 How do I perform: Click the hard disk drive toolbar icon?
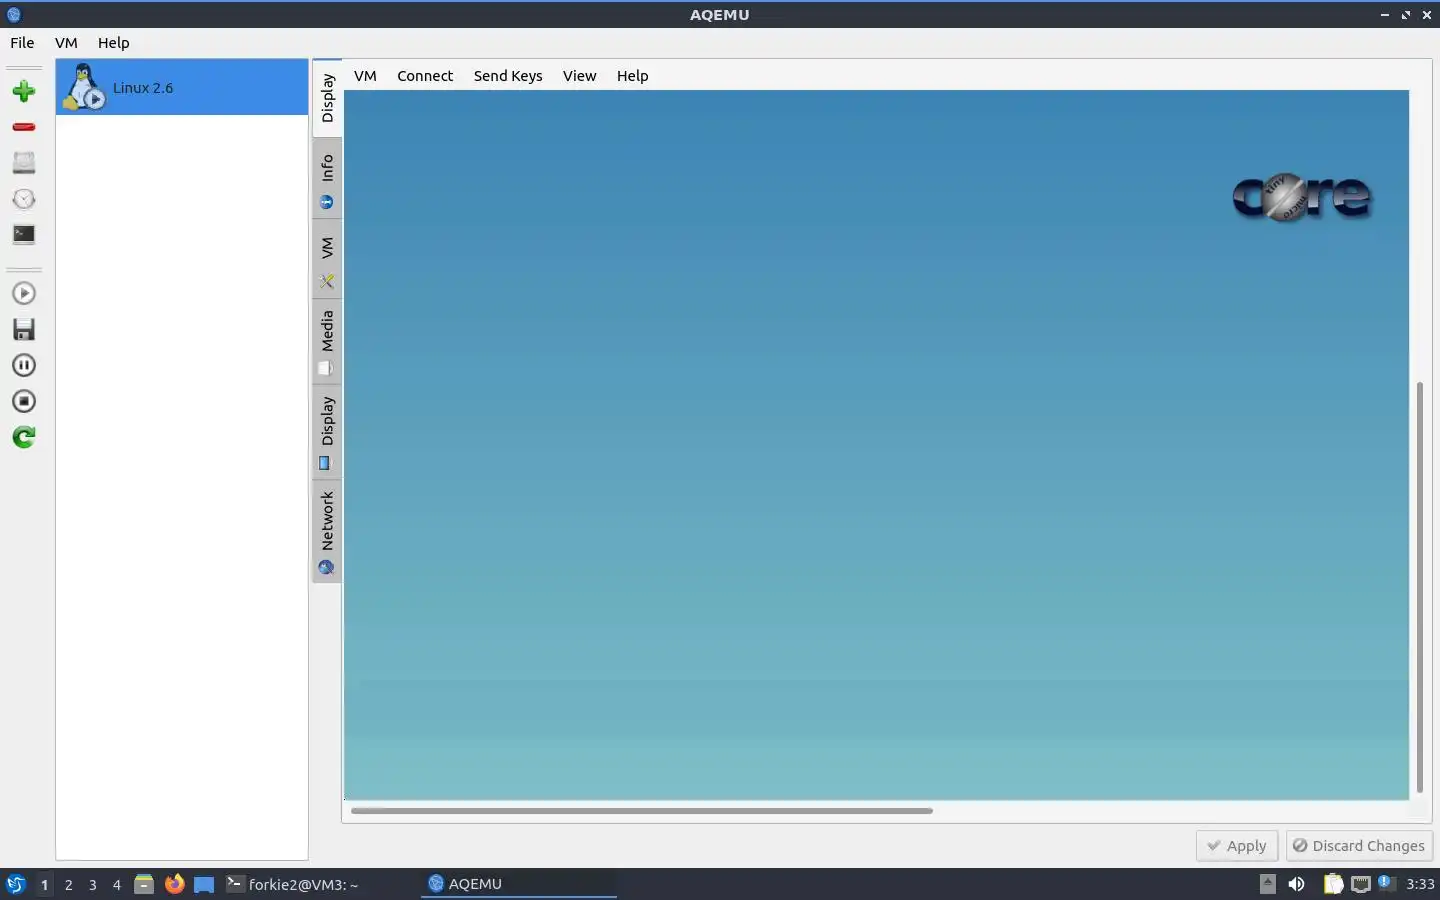pos(24,162)
